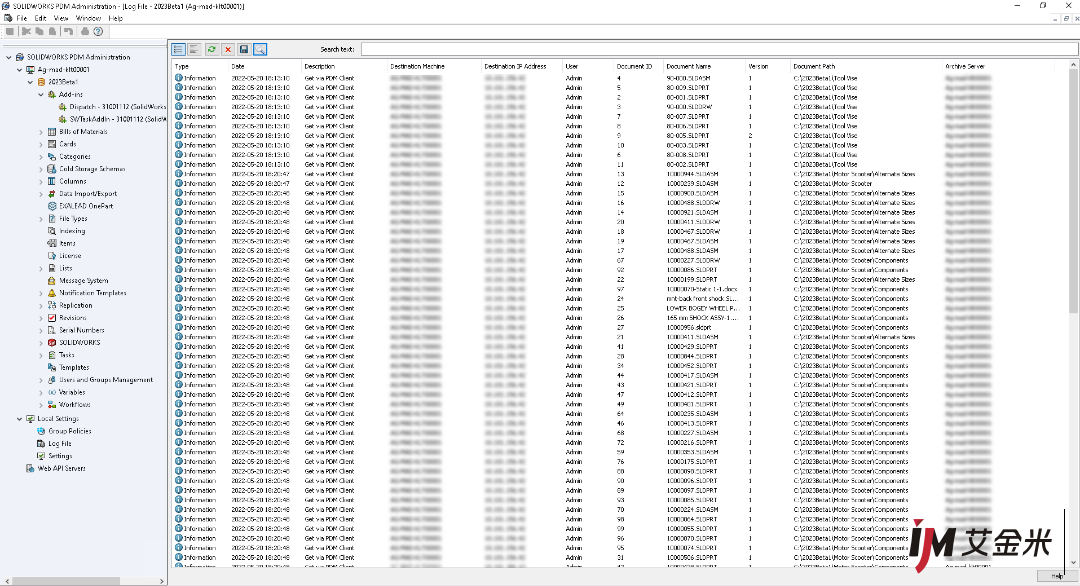
Task: Select the Web API Servers icon
Action: pyautogui.click(x=30, y=468)
